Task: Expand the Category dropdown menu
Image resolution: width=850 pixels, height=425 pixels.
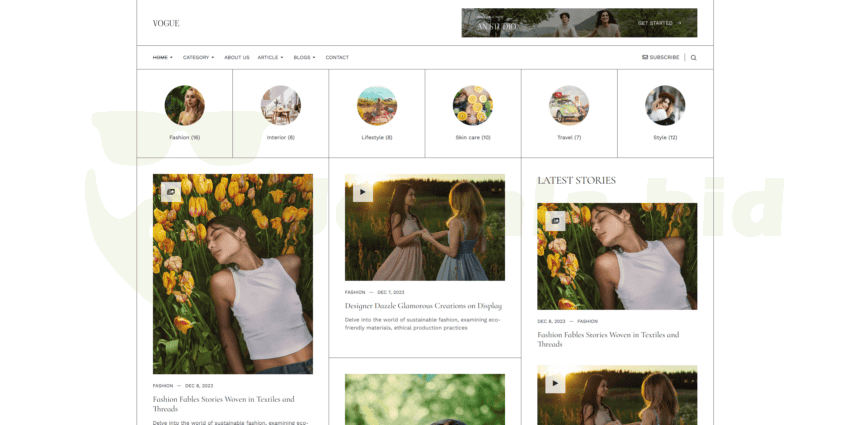Action: tap(198, 57)
